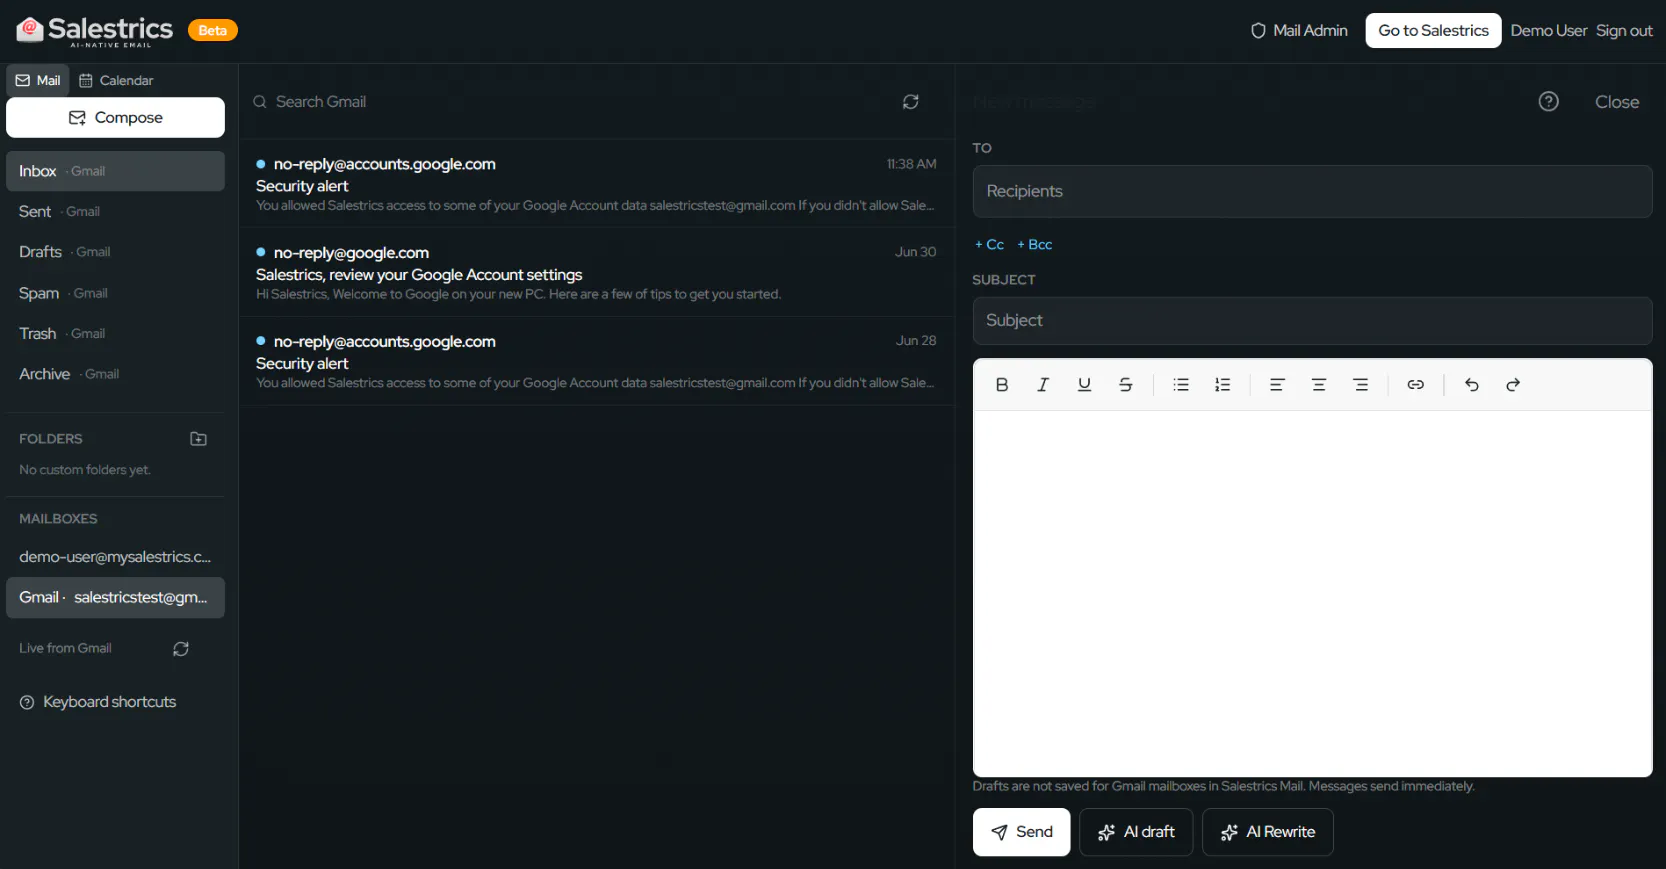1666x869 pixels.
Task: Focus the Subject input field
Action: (1312, 320)
